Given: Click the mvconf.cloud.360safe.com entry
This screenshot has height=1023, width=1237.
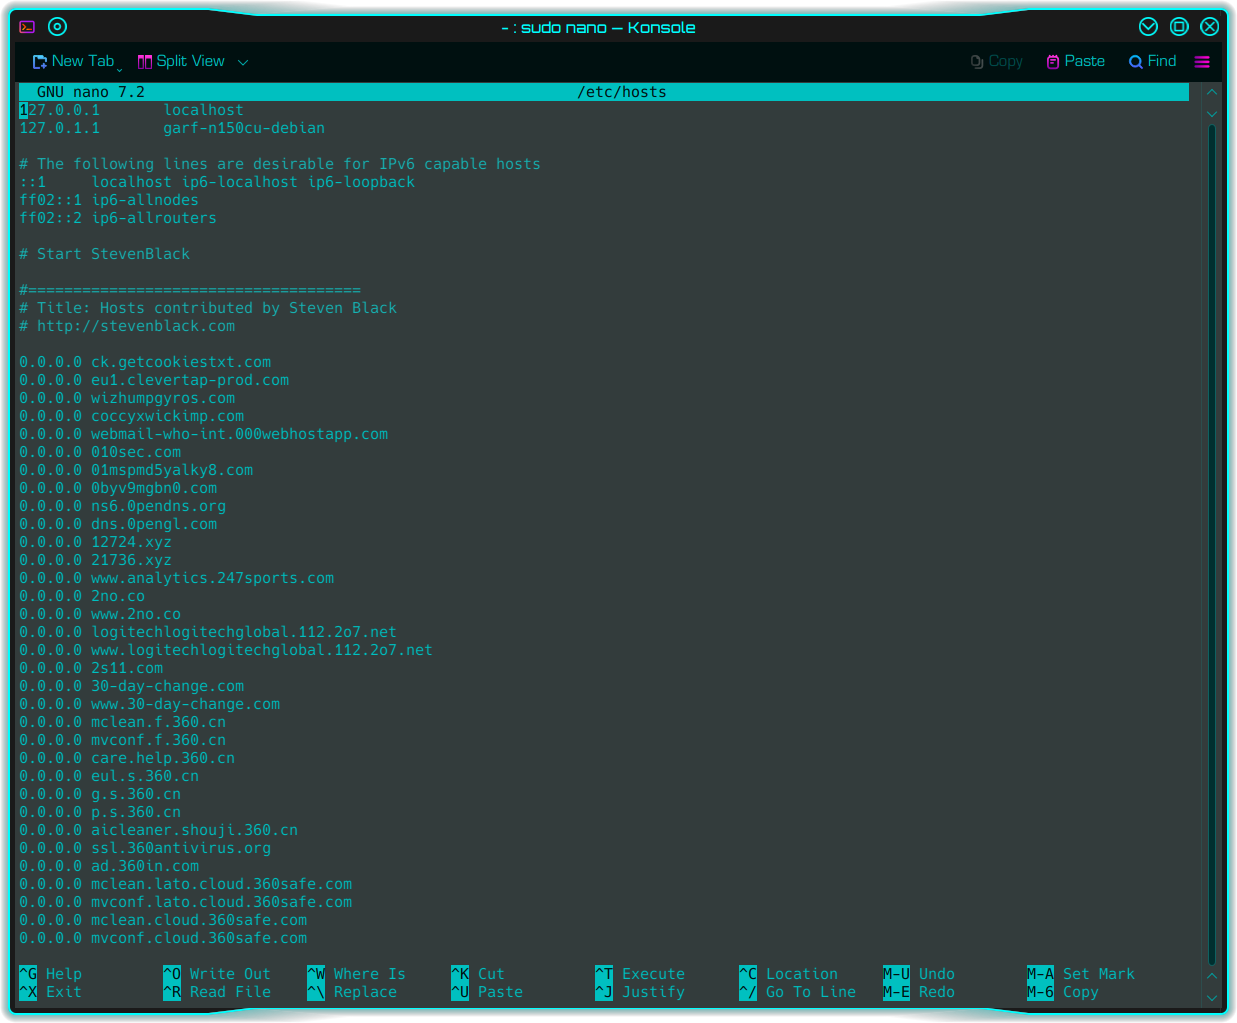Looking at the screenshot, I should pyautogui.click(x=199, y=938).
